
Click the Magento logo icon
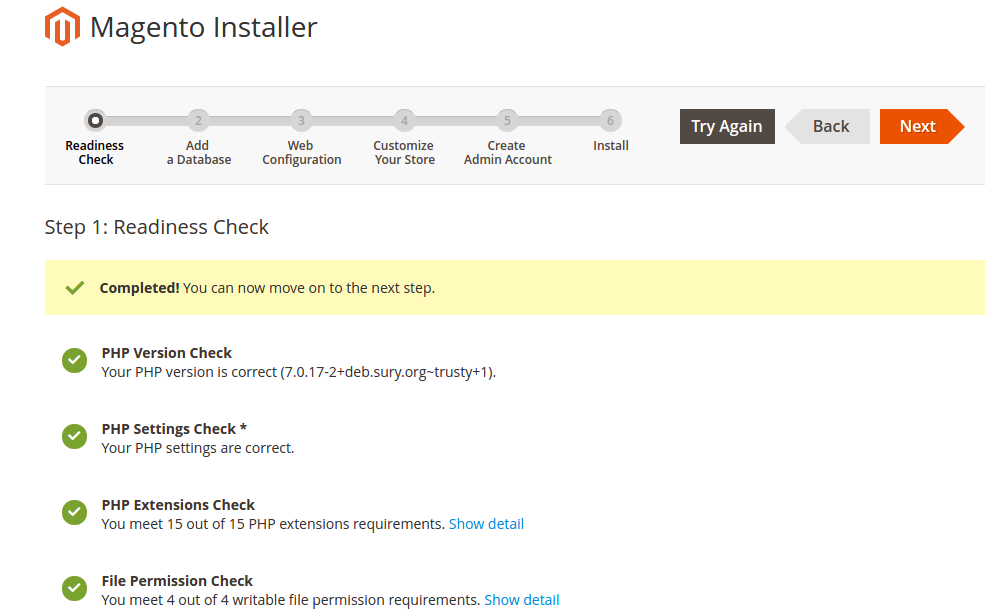(62, 27)
